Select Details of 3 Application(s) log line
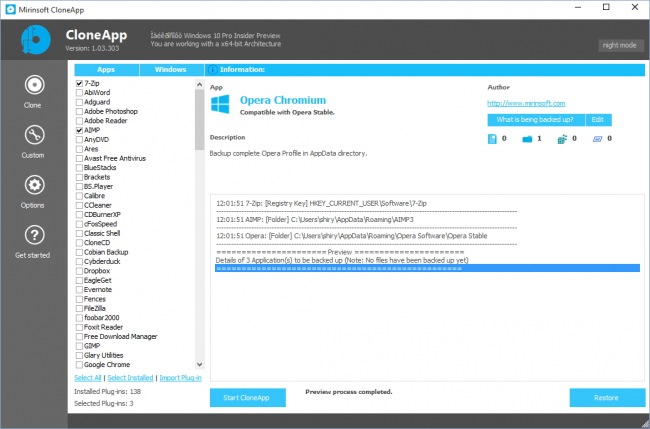The height and width of the screenshot is (429, 650). (342, 260)
